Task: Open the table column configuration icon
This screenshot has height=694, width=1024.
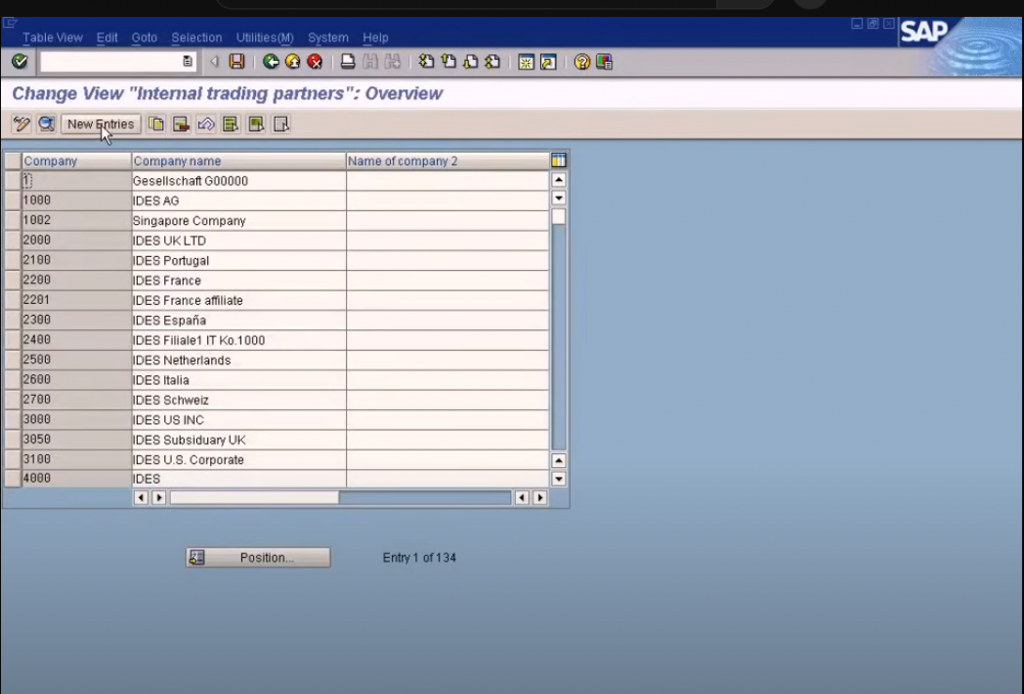Action: point(558,161)
